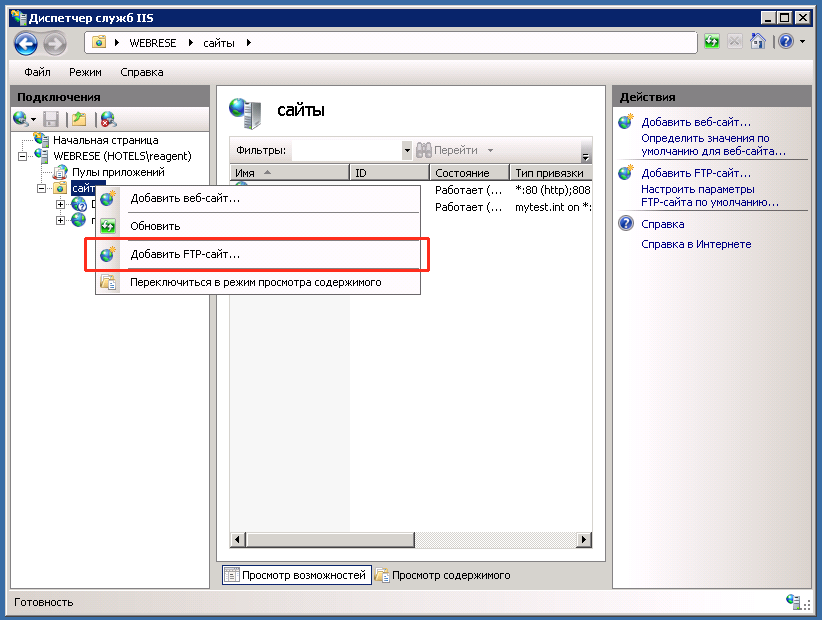
Task: Open Справка link in Действия pane
Action: pyautogui.click(x=663, y=224)
